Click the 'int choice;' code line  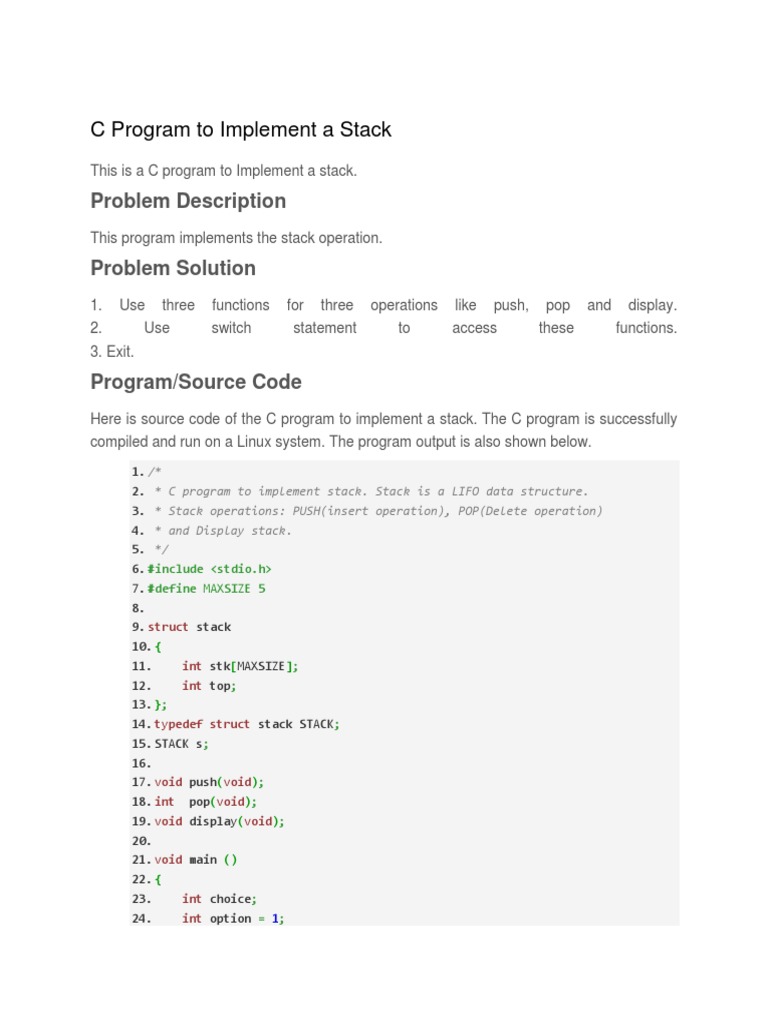219,899
